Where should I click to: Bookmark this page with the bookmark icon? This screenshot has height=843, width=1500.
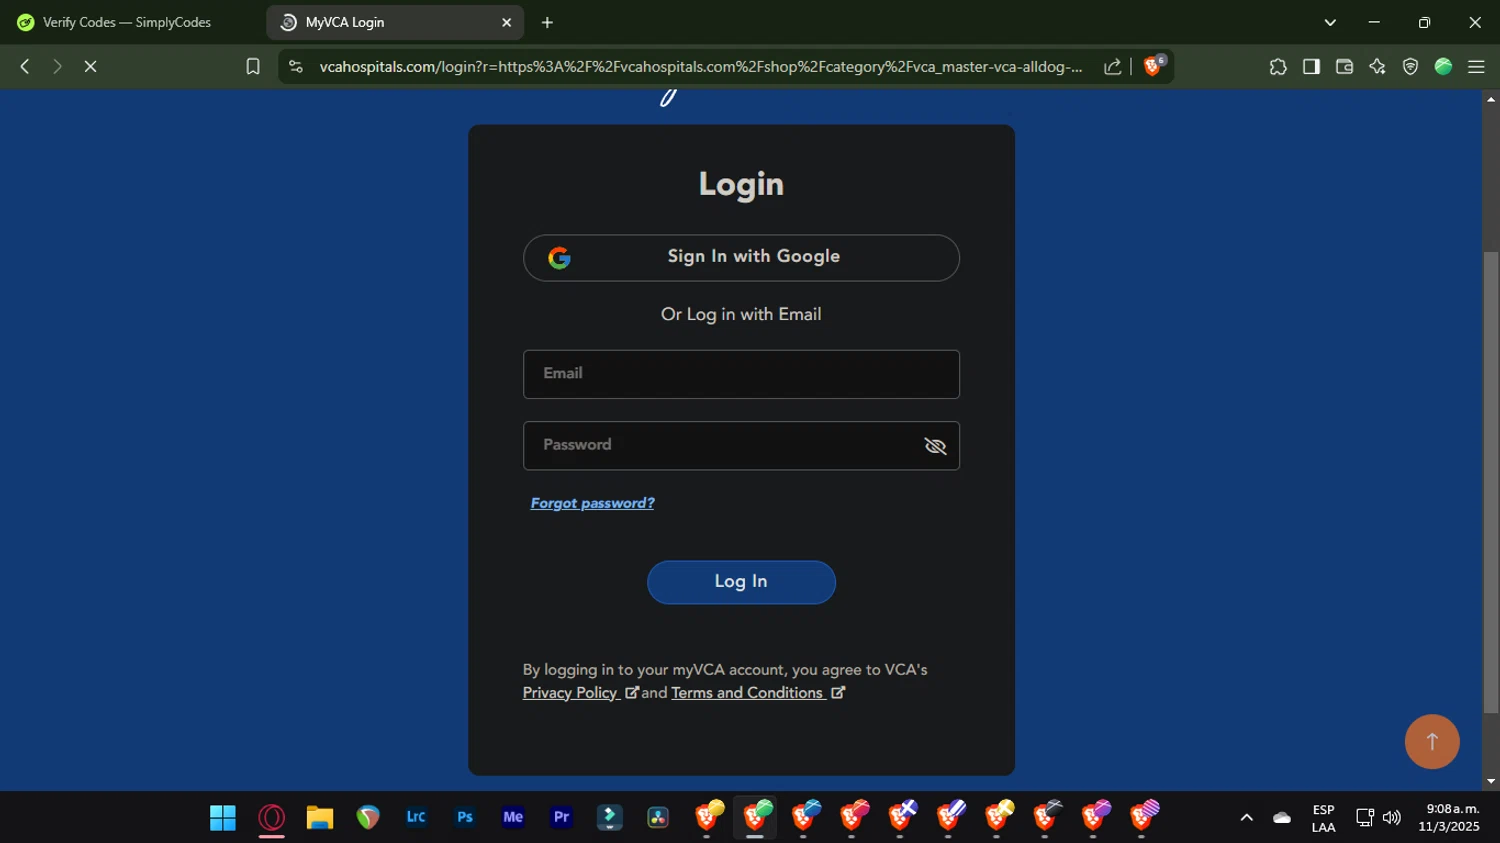(253, 66)
